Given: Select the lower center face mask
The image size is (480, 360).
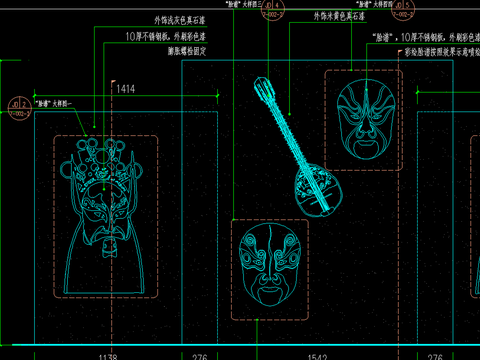Looking at the screenshot, I should (270, 265).
